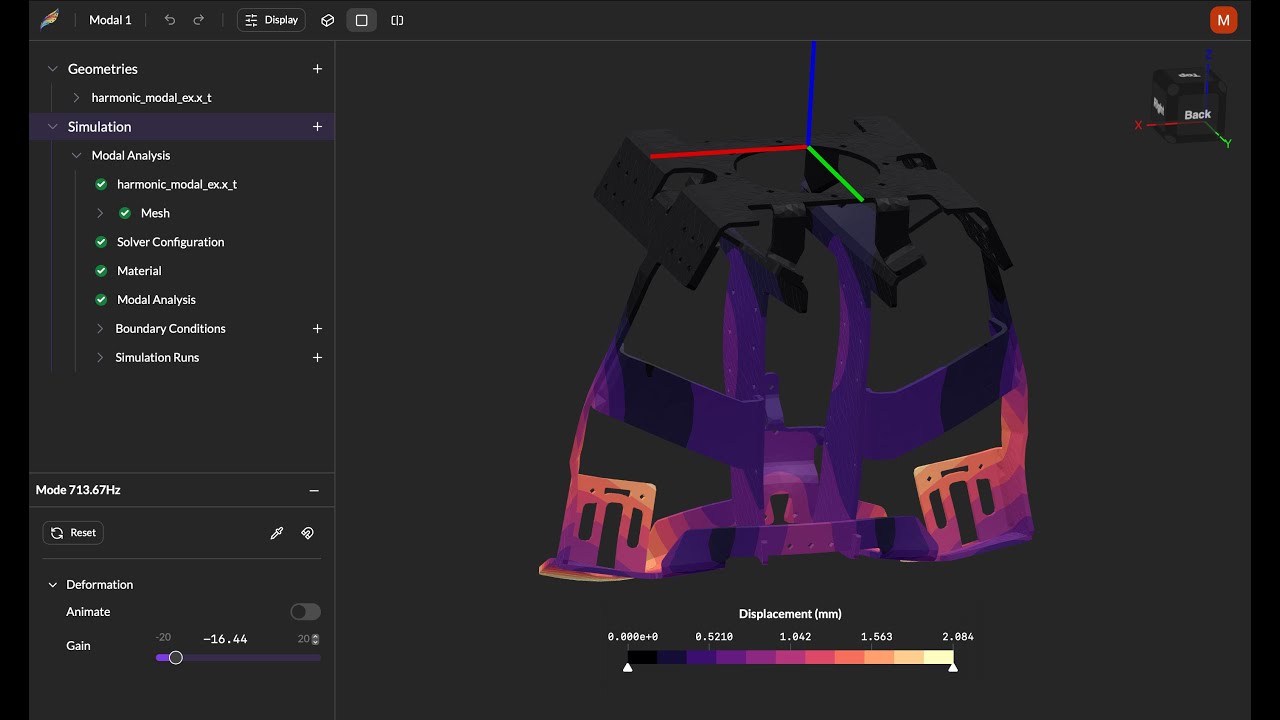Collapse the Modal Analysis tree node chevron
This screenshot has height=720, width=1280.
click(x=76, y=156)
